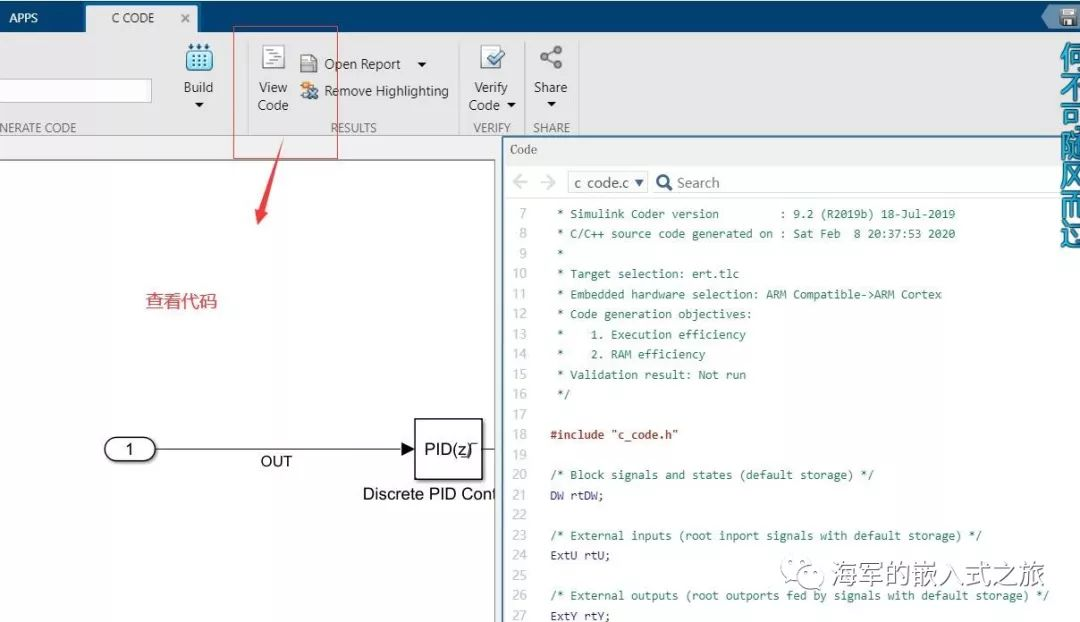Click the inport block labeled 1
Viewport: 1080px width, 622px height.
130,450
